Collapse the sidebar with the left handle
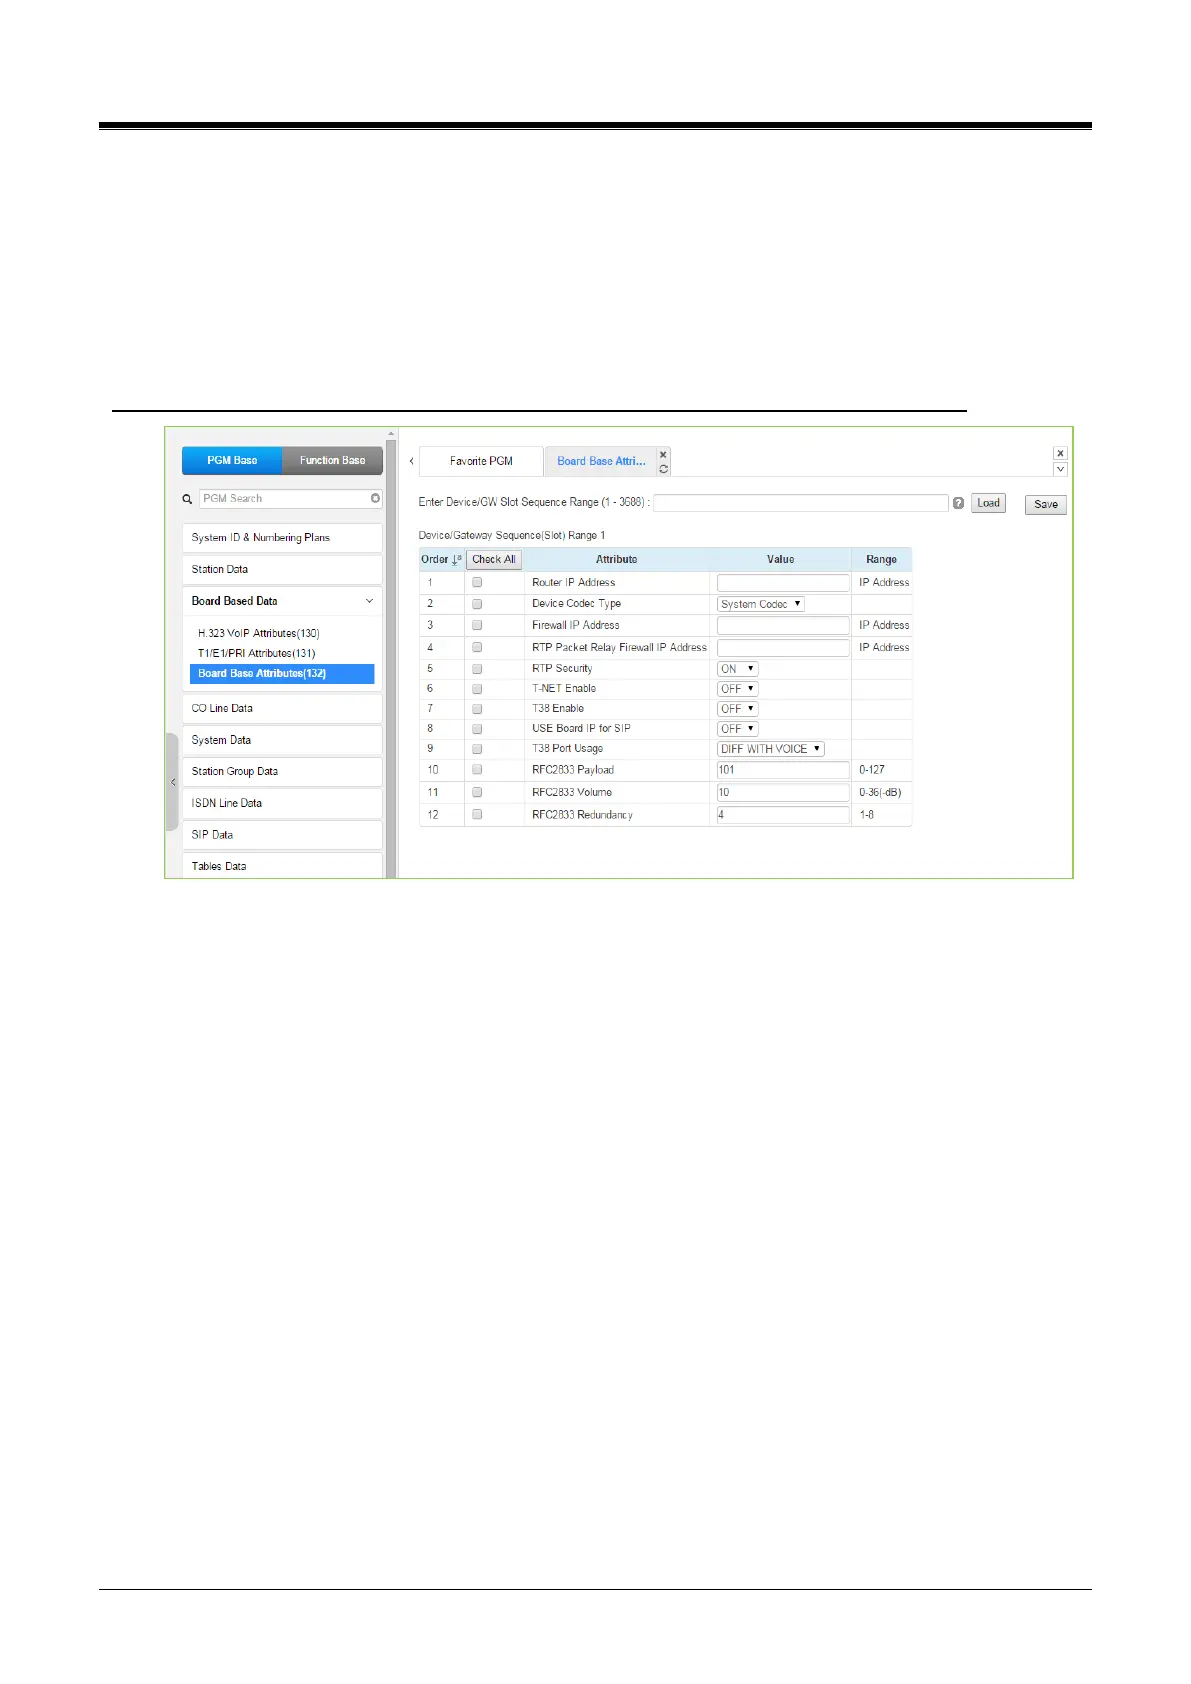The width and height of the screenshot is (1191, 1684). coord(172,782)
